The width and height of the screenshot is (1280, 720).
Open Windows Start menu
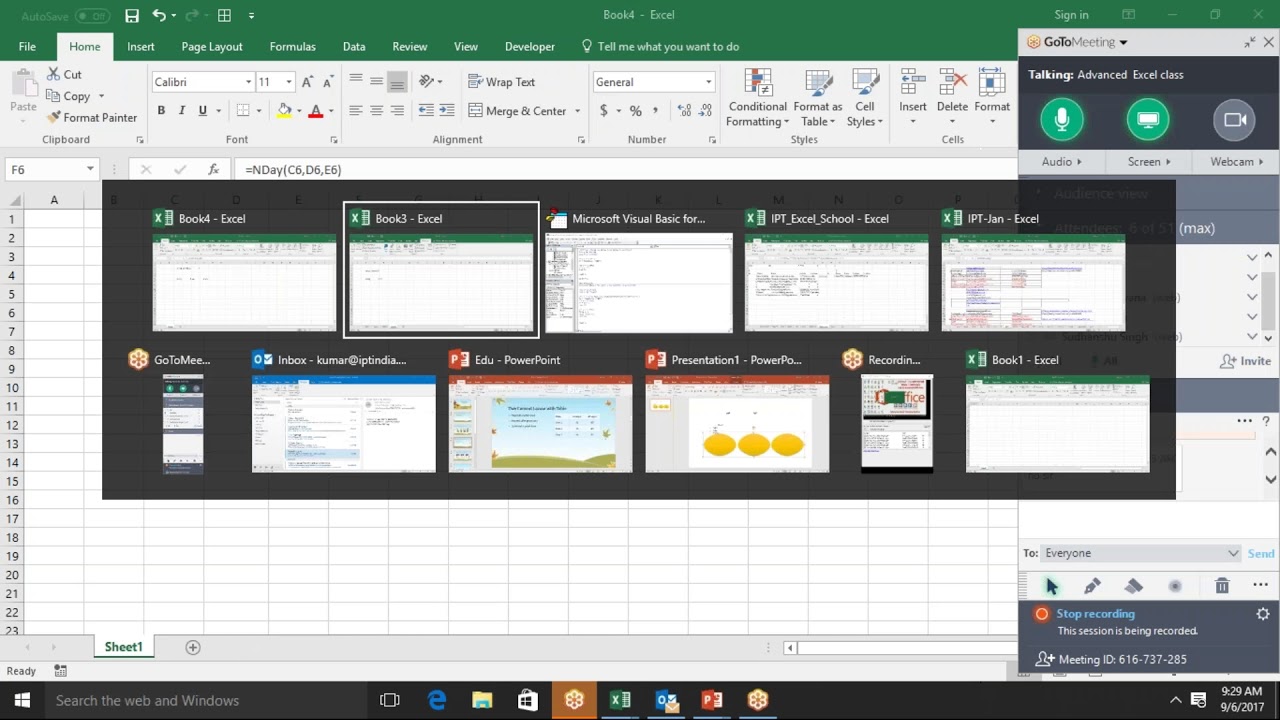click(22, 700)
